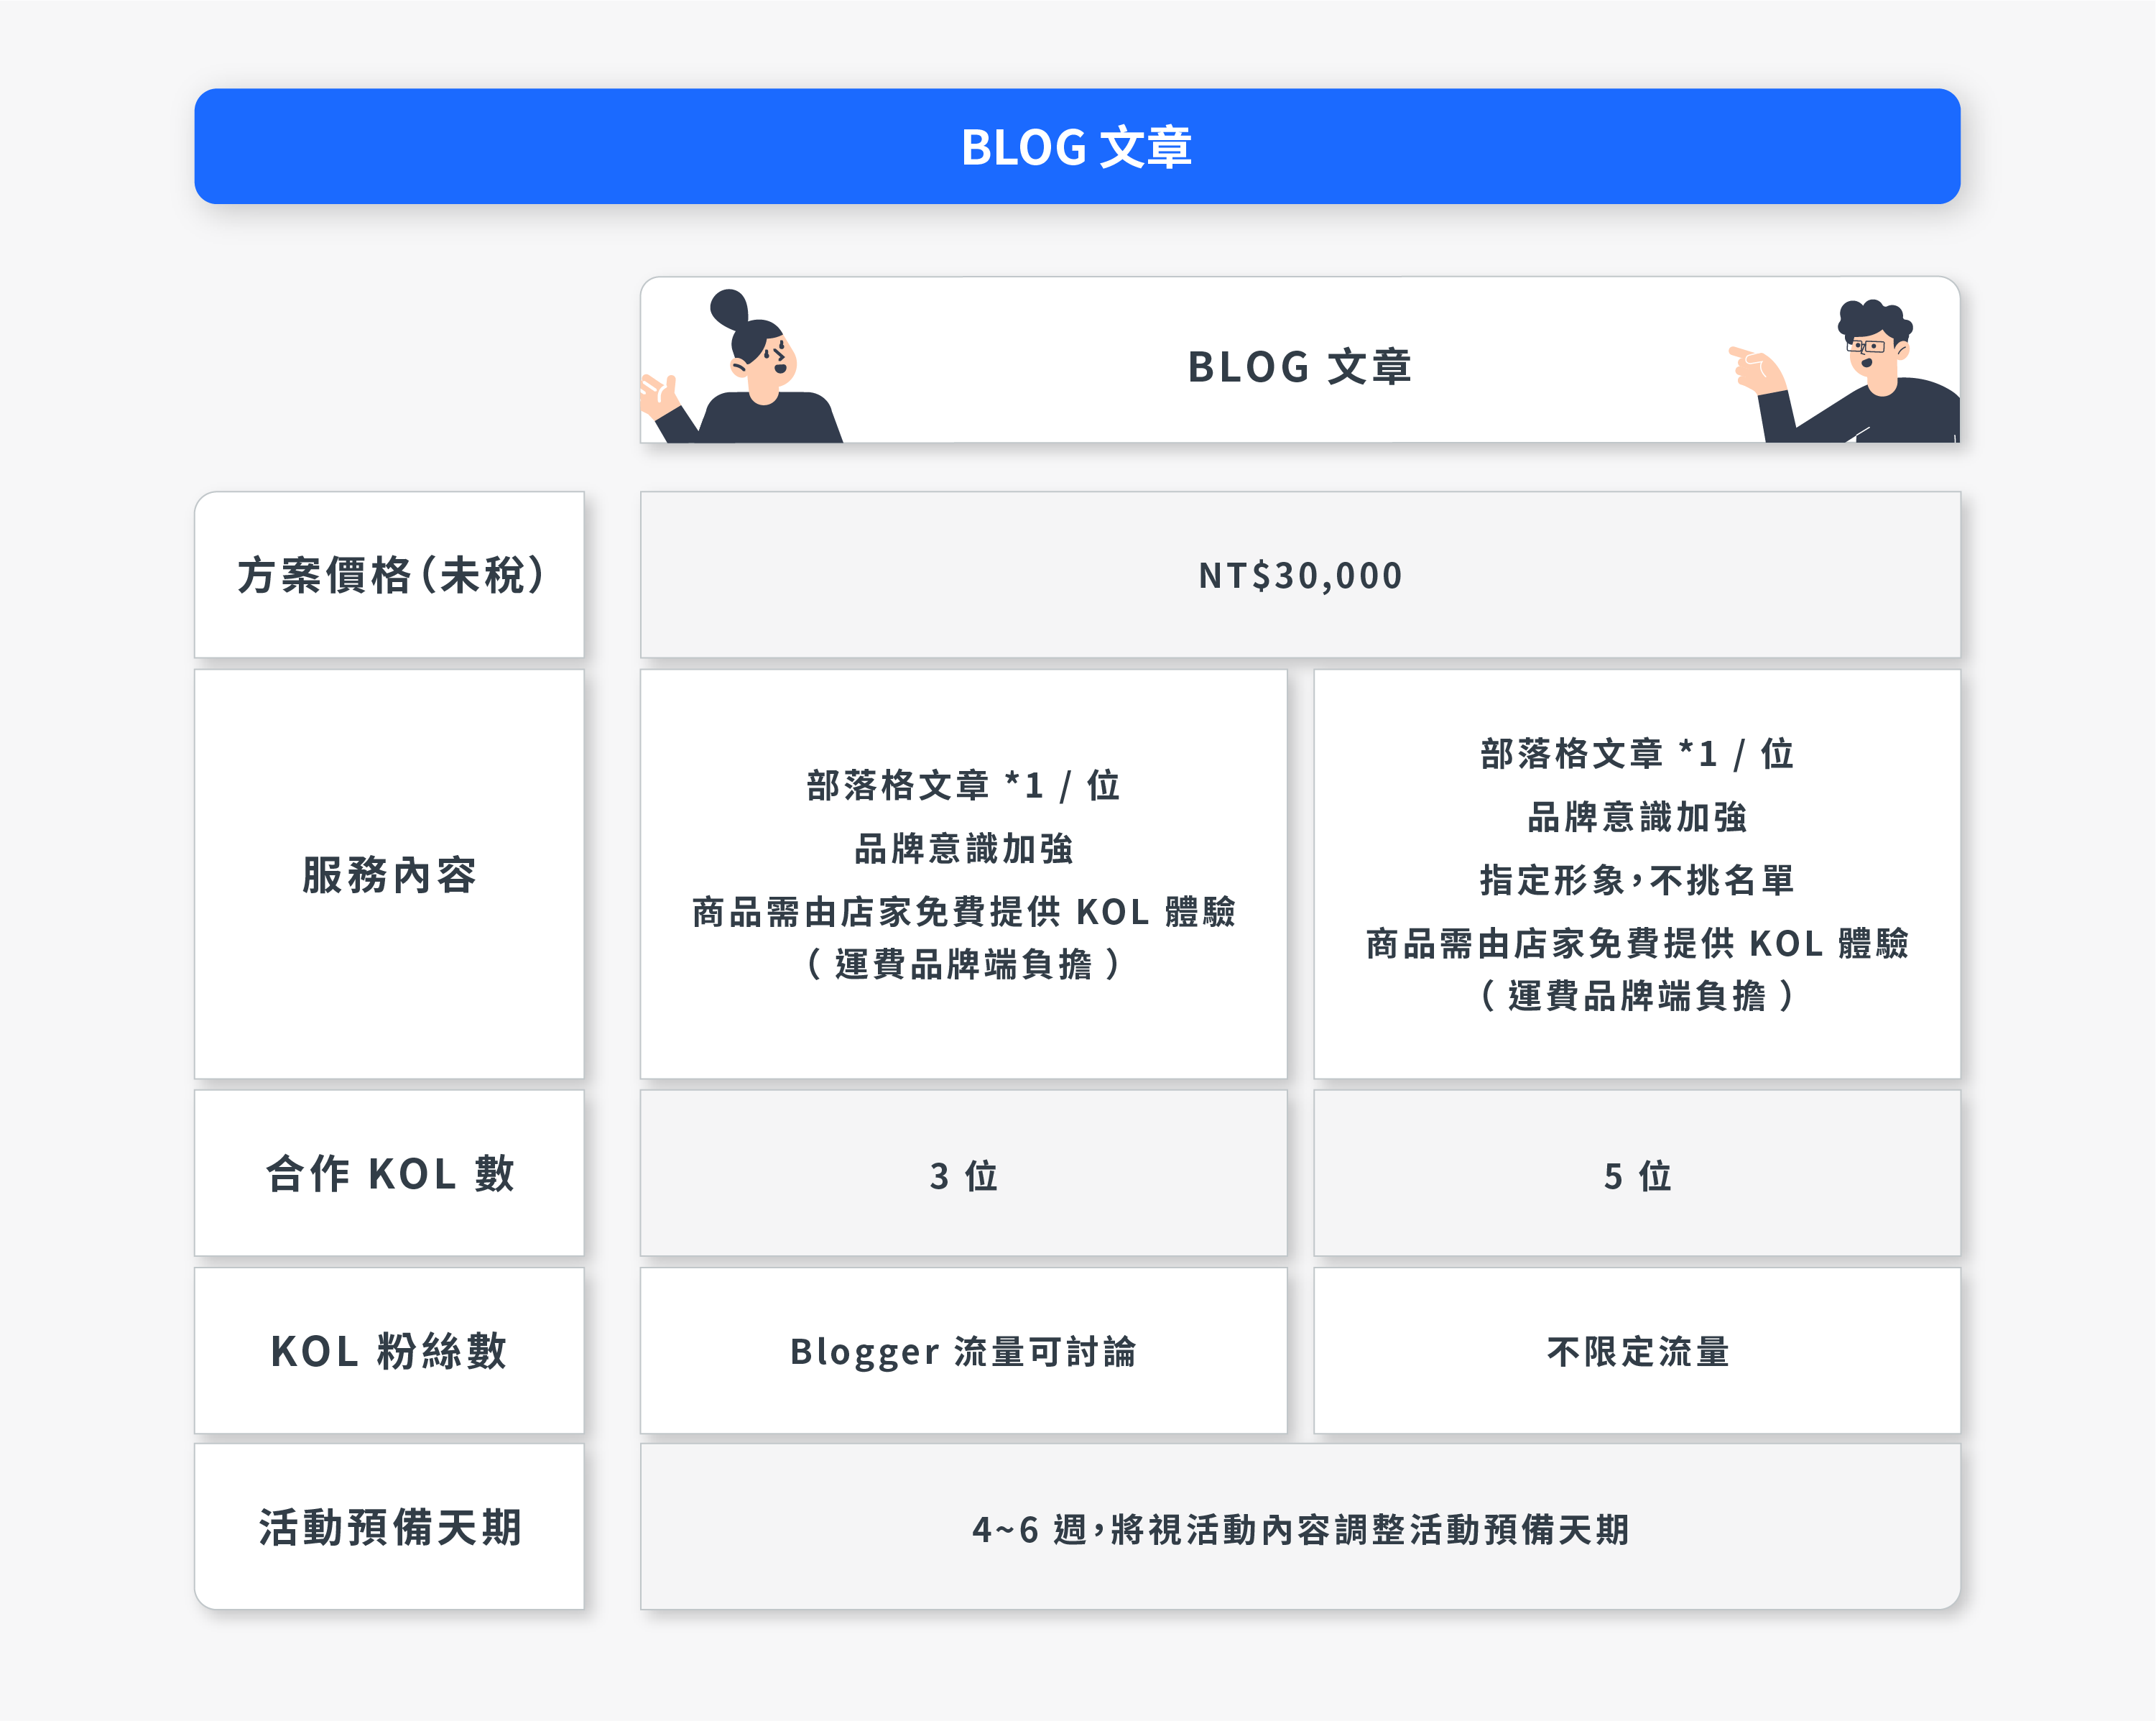Click 部落格文章 *1 / 位 in right plan
Image resolution: width=2156 pixels, height=1721 pixels.
pyautogui.click(x=1636, y=753)
